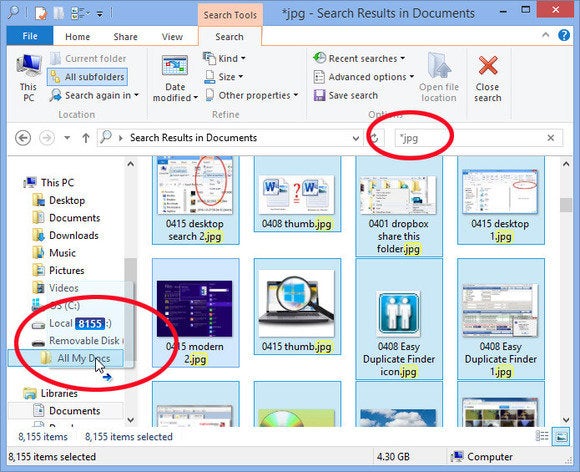Image resolution: width=580 pixels, height=472 pixels.
Task: Open Music in the navigation pane
Action: [x=54, y=253]
